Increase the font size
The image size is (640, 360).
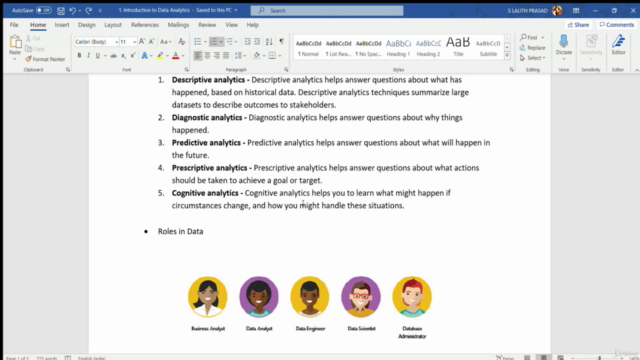[x=142, y=42]
